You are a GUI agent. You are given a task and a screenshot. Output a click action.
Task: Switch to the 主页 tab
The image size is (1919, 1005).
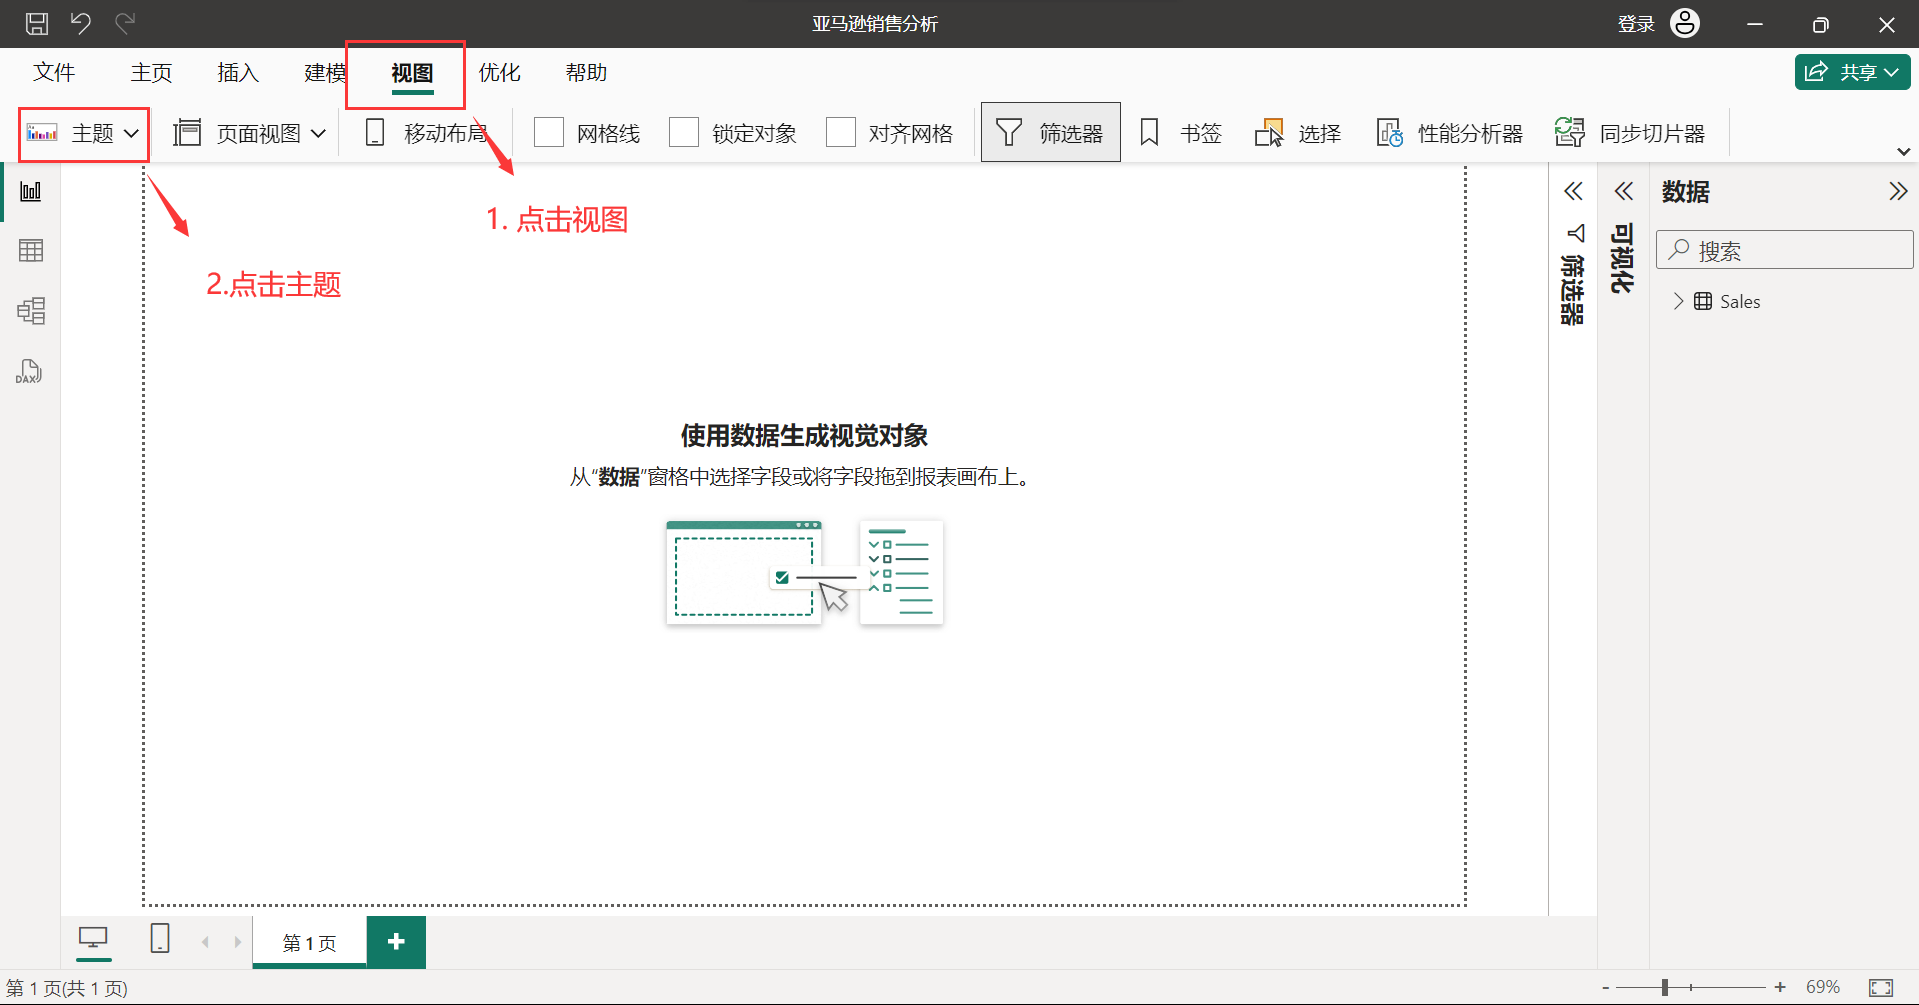(x=151, y=73)
